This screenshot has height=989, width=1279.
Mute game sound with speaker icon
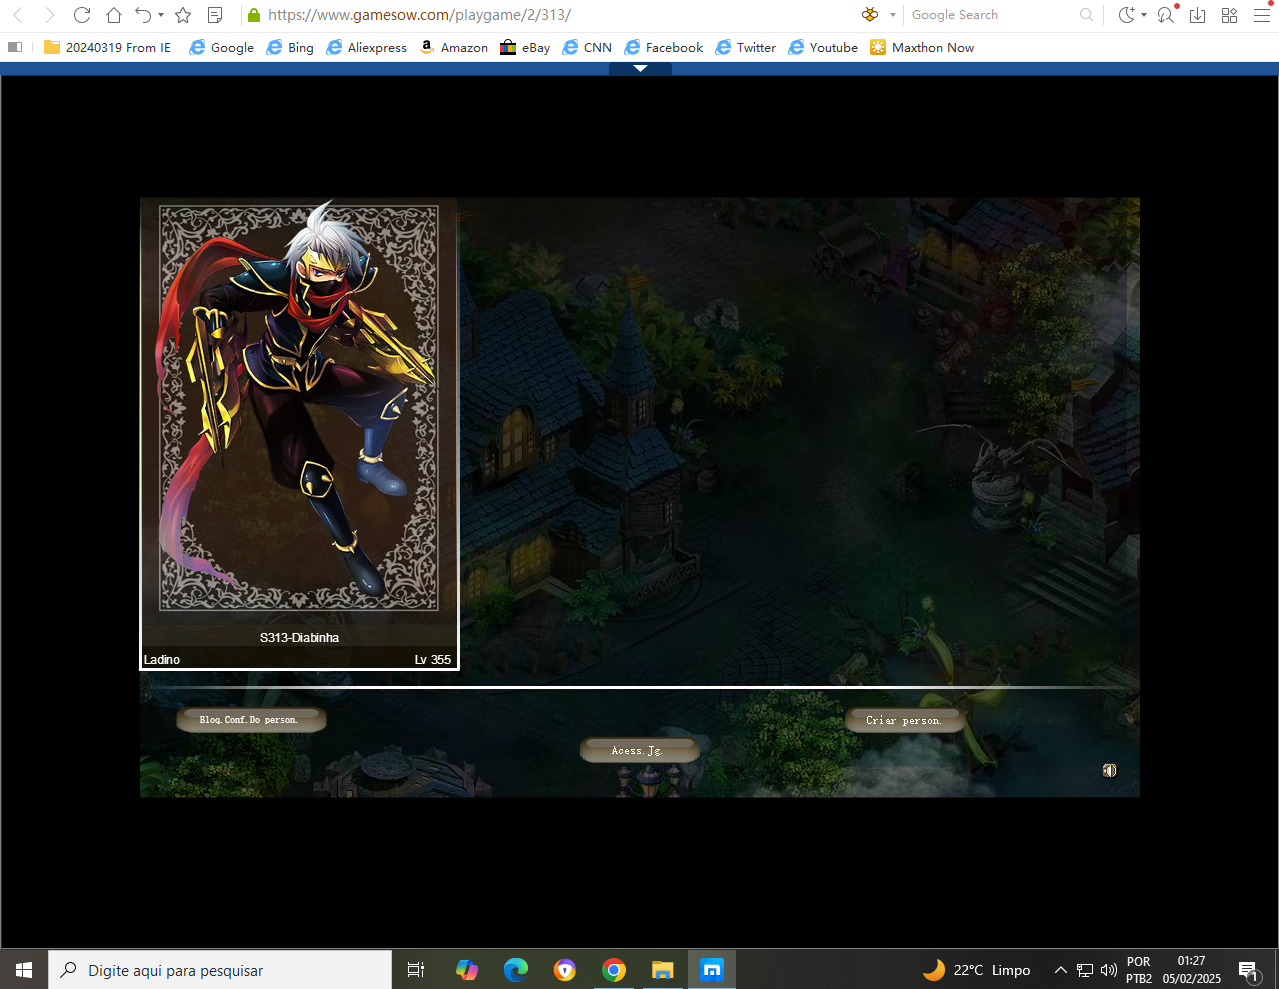click(1110, 770)
